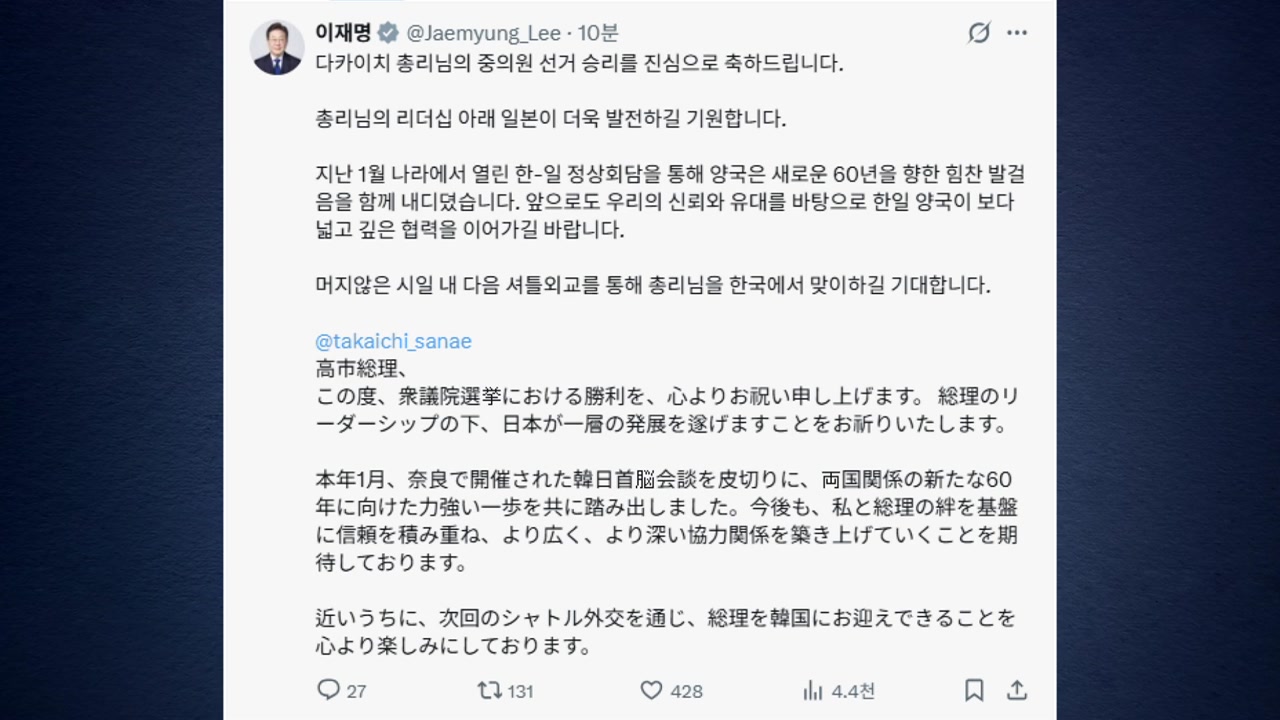The width and height of the screenshot is (1280, 720).
Task: View post analytics bar chart icon
Action: 813,690
